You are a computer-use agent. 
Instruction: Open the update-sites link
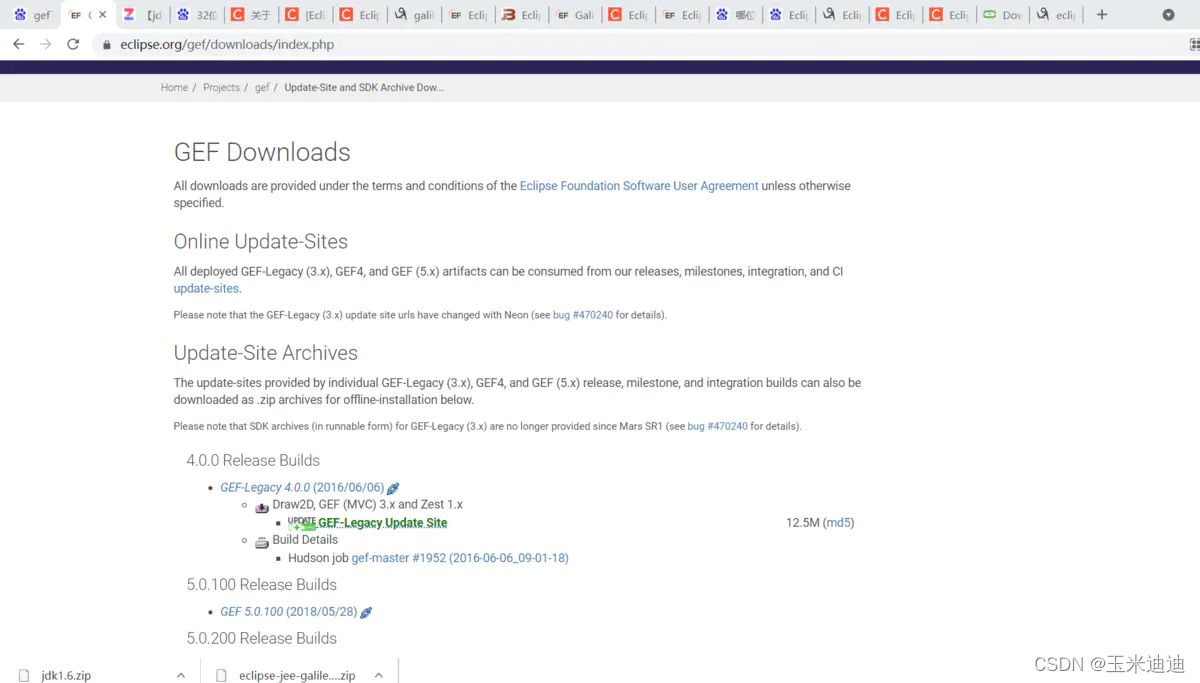tap(206, 289)
